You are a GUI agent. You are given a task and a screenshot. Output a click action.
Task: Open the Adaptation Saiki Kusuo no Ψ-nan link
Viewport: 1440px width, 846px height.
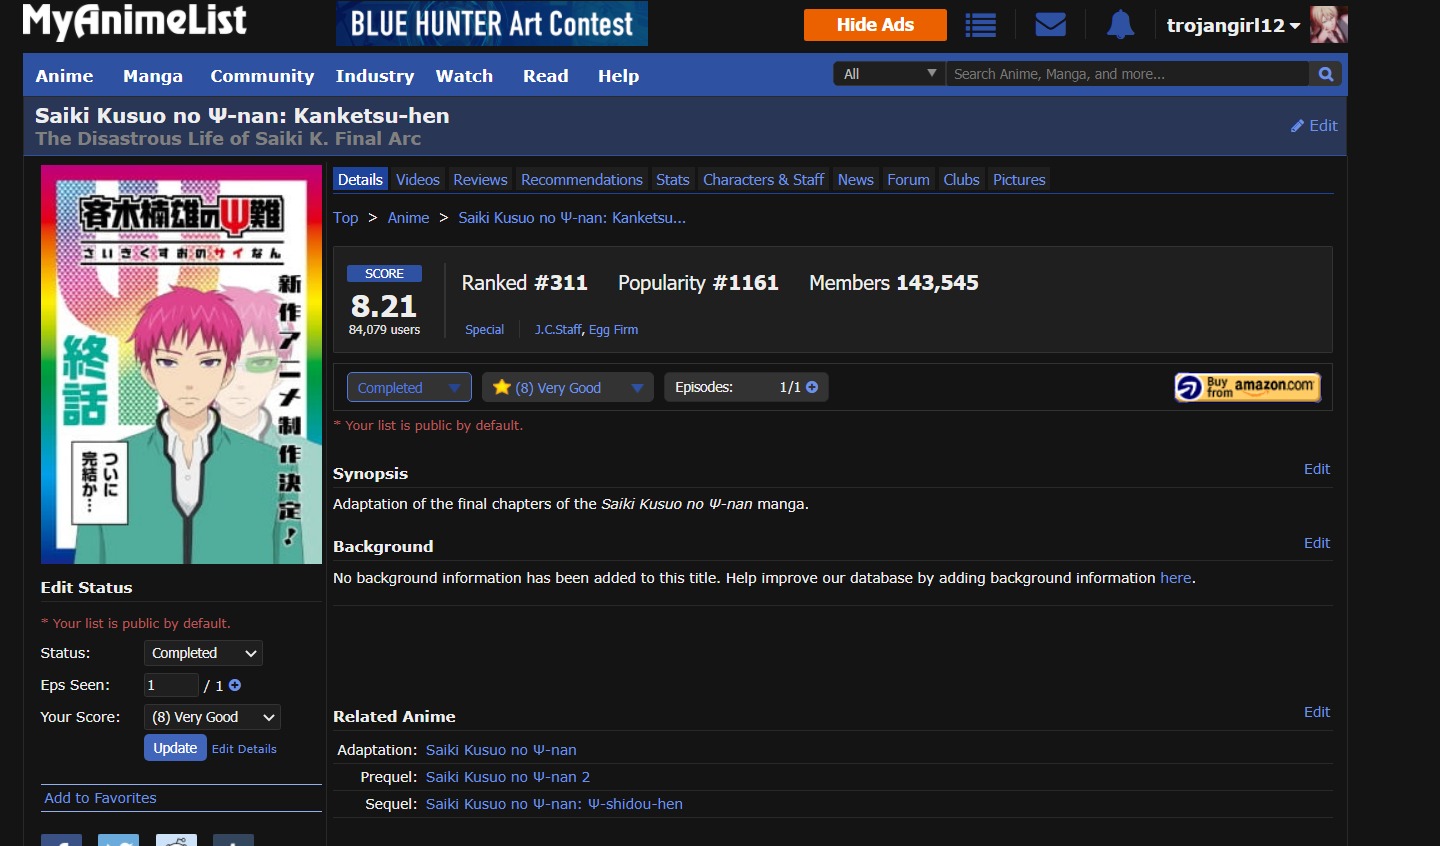pos(501,750)
